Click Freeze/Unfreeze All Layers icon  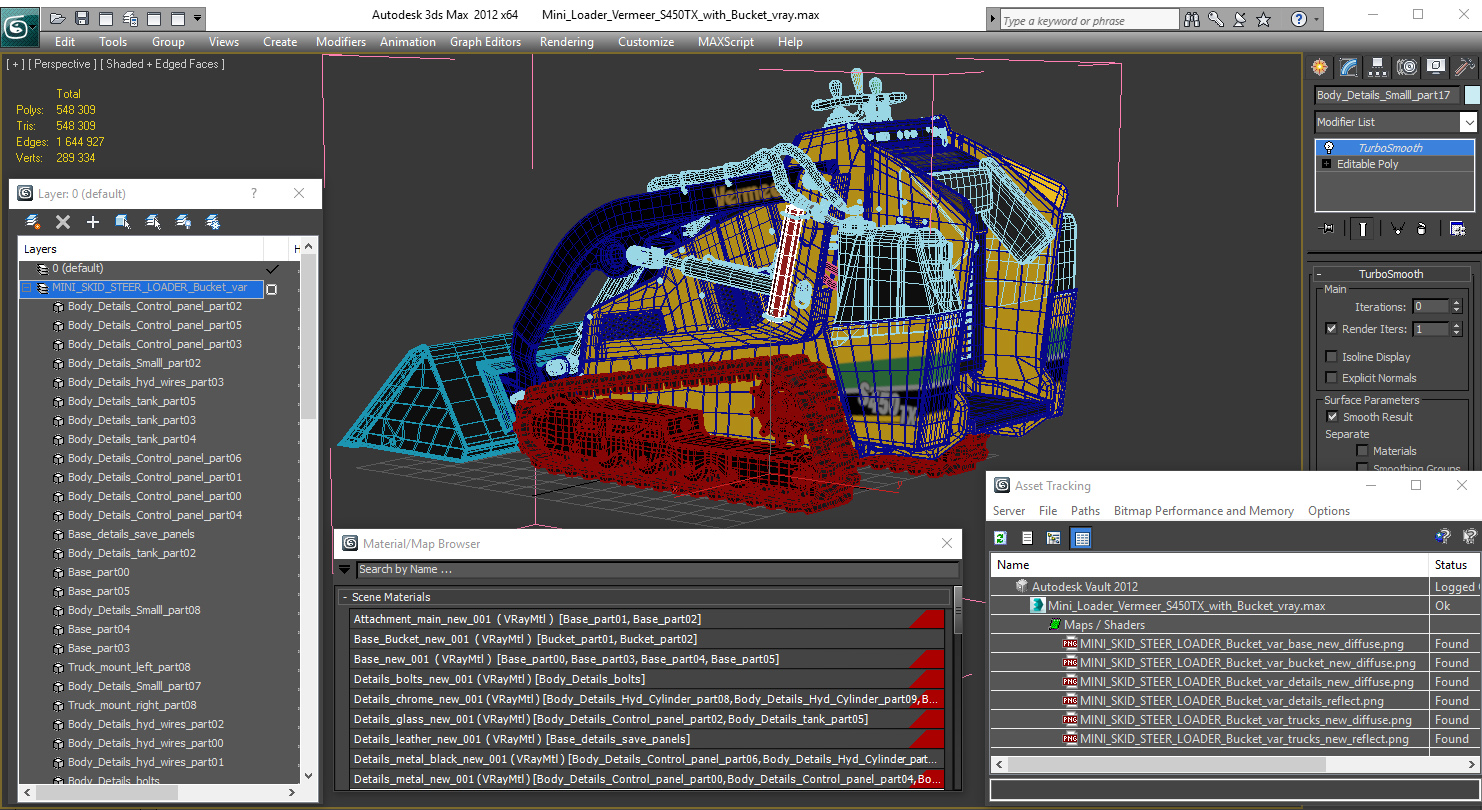(213, 222)
